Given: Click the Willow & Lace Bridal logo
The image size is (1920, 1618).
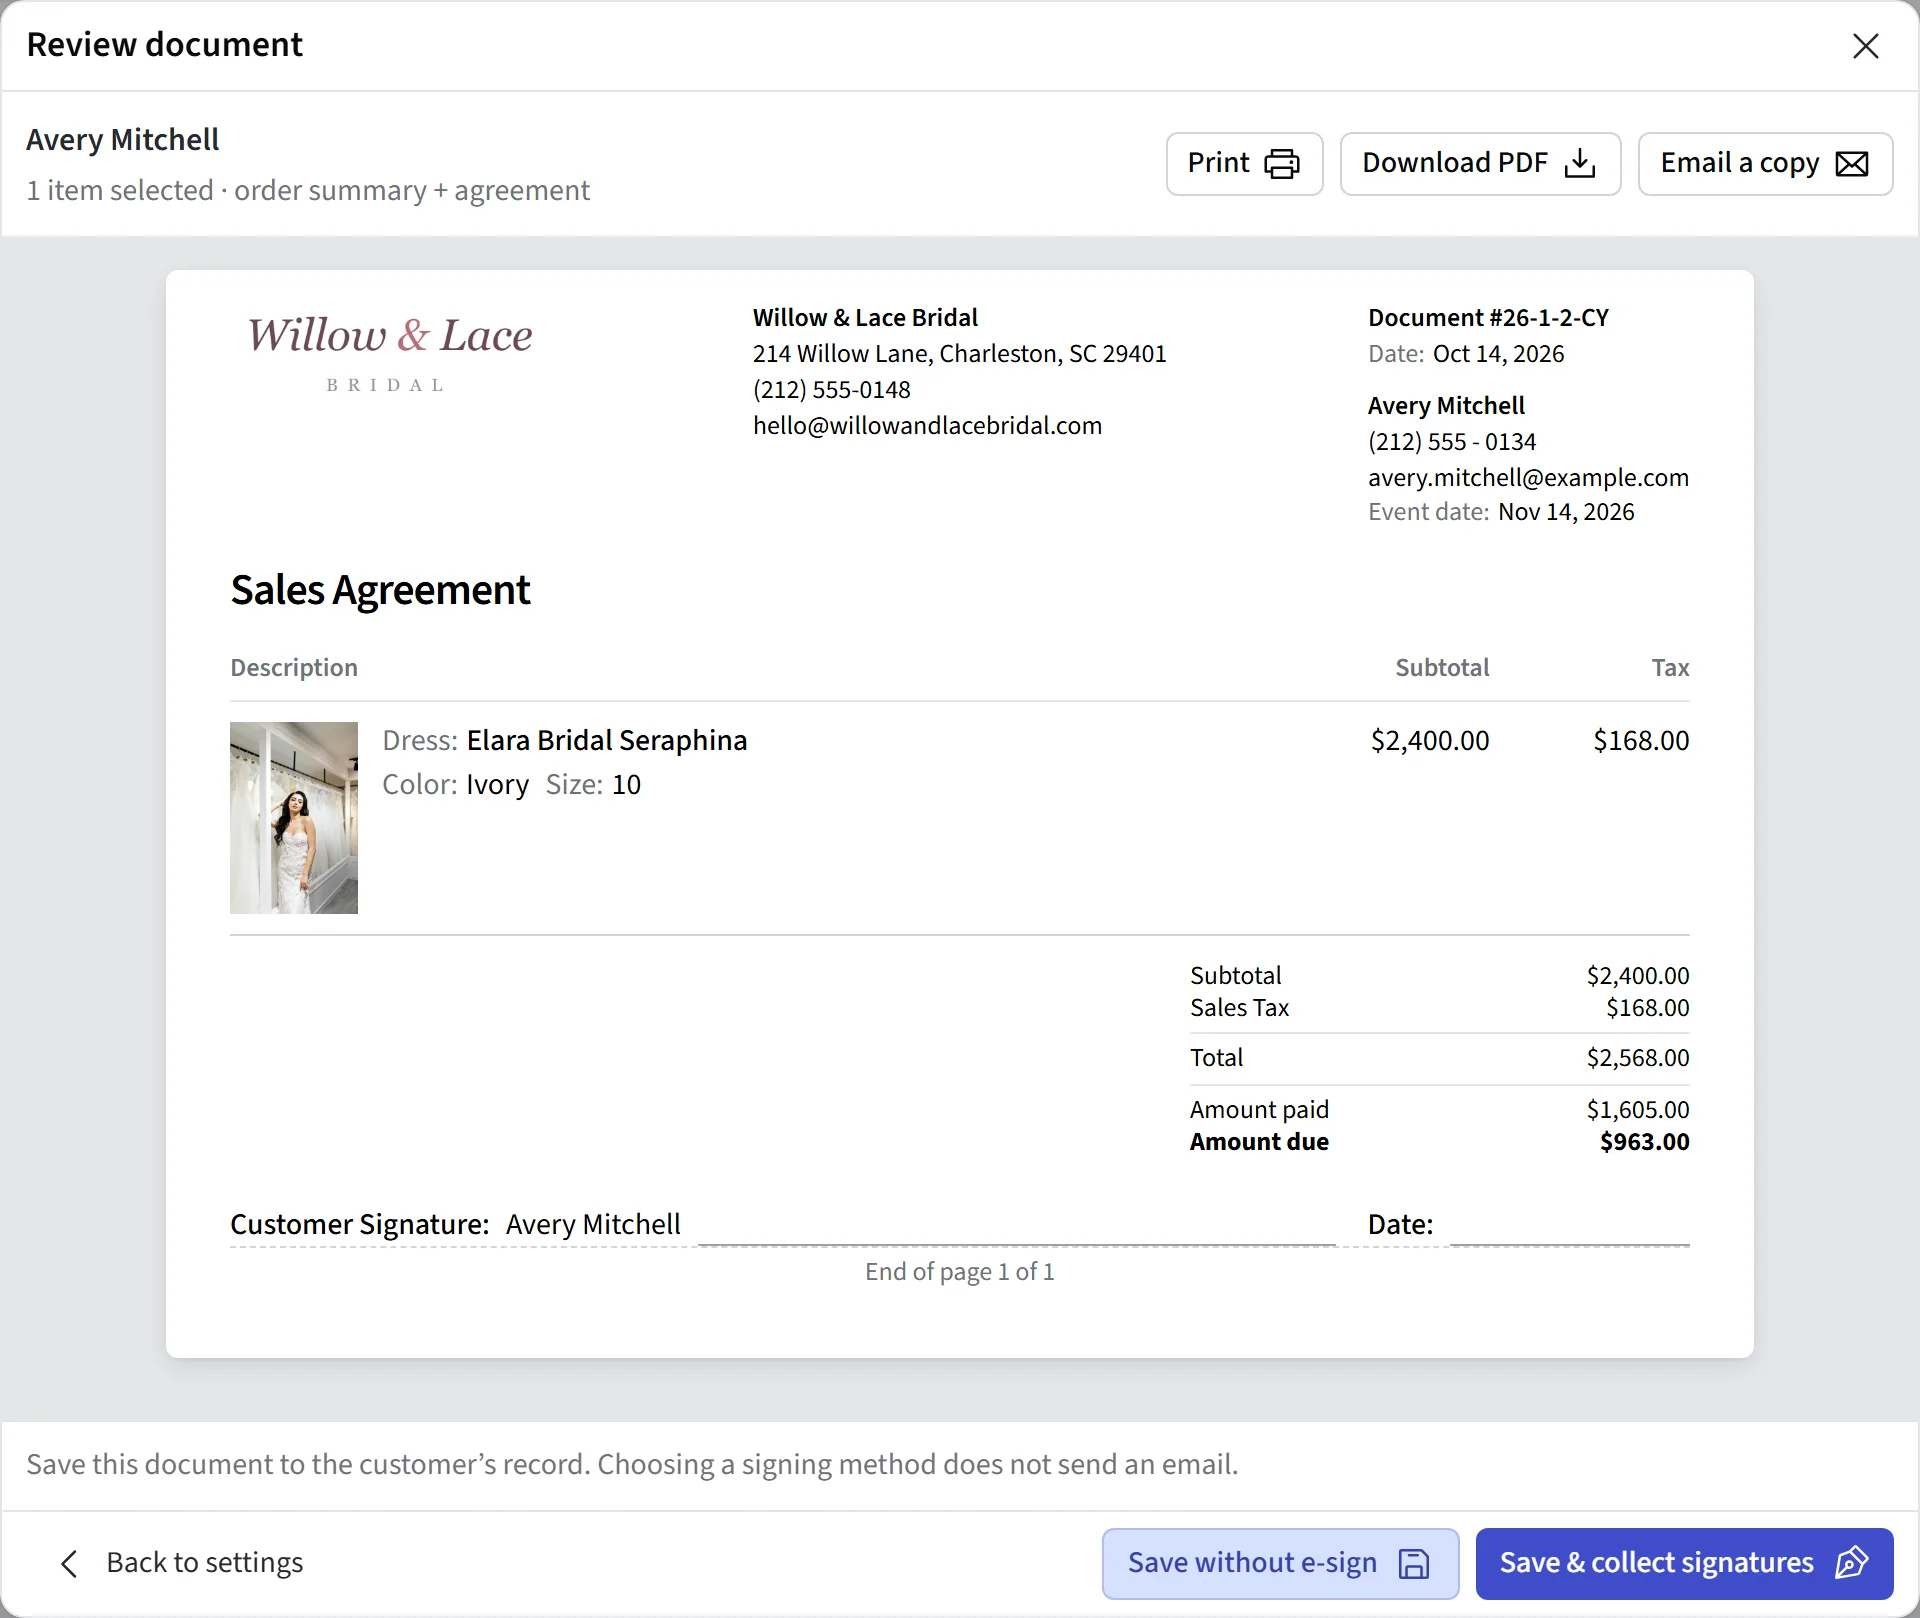Looking at the screenshot, I should point(389,352).
